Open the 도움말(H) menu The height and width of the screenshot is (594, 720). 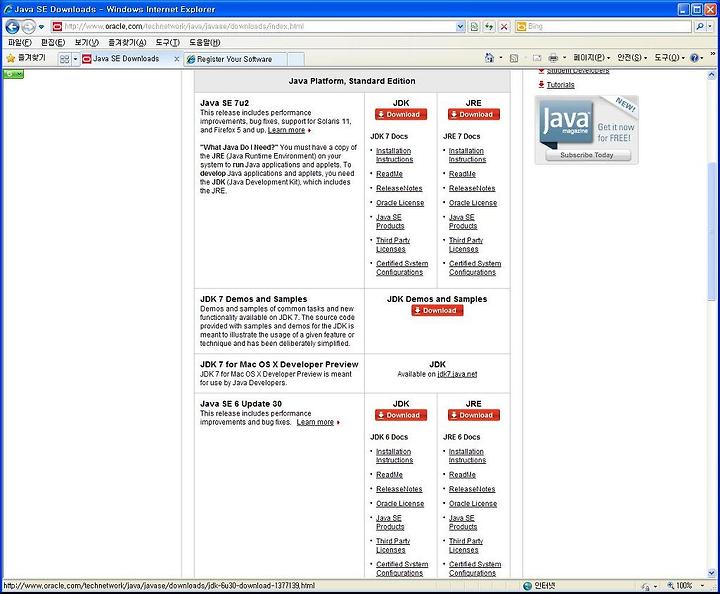click(x=205, y=43)
